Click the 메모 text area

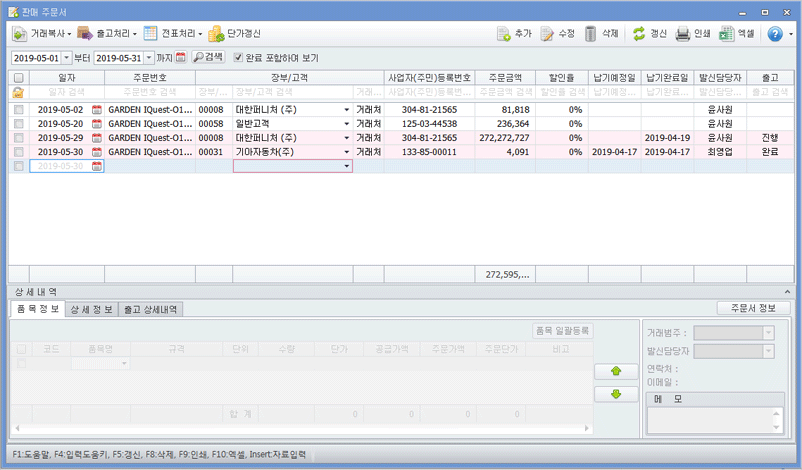716,419
